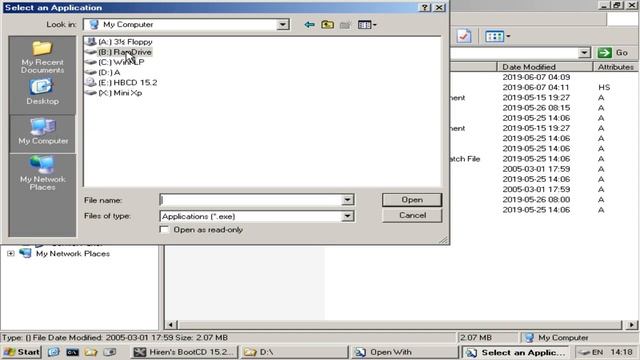Click the Select an Applic... taskbar item
The height and width of the screenshot is (360, 640).
(x=516, y=352)
